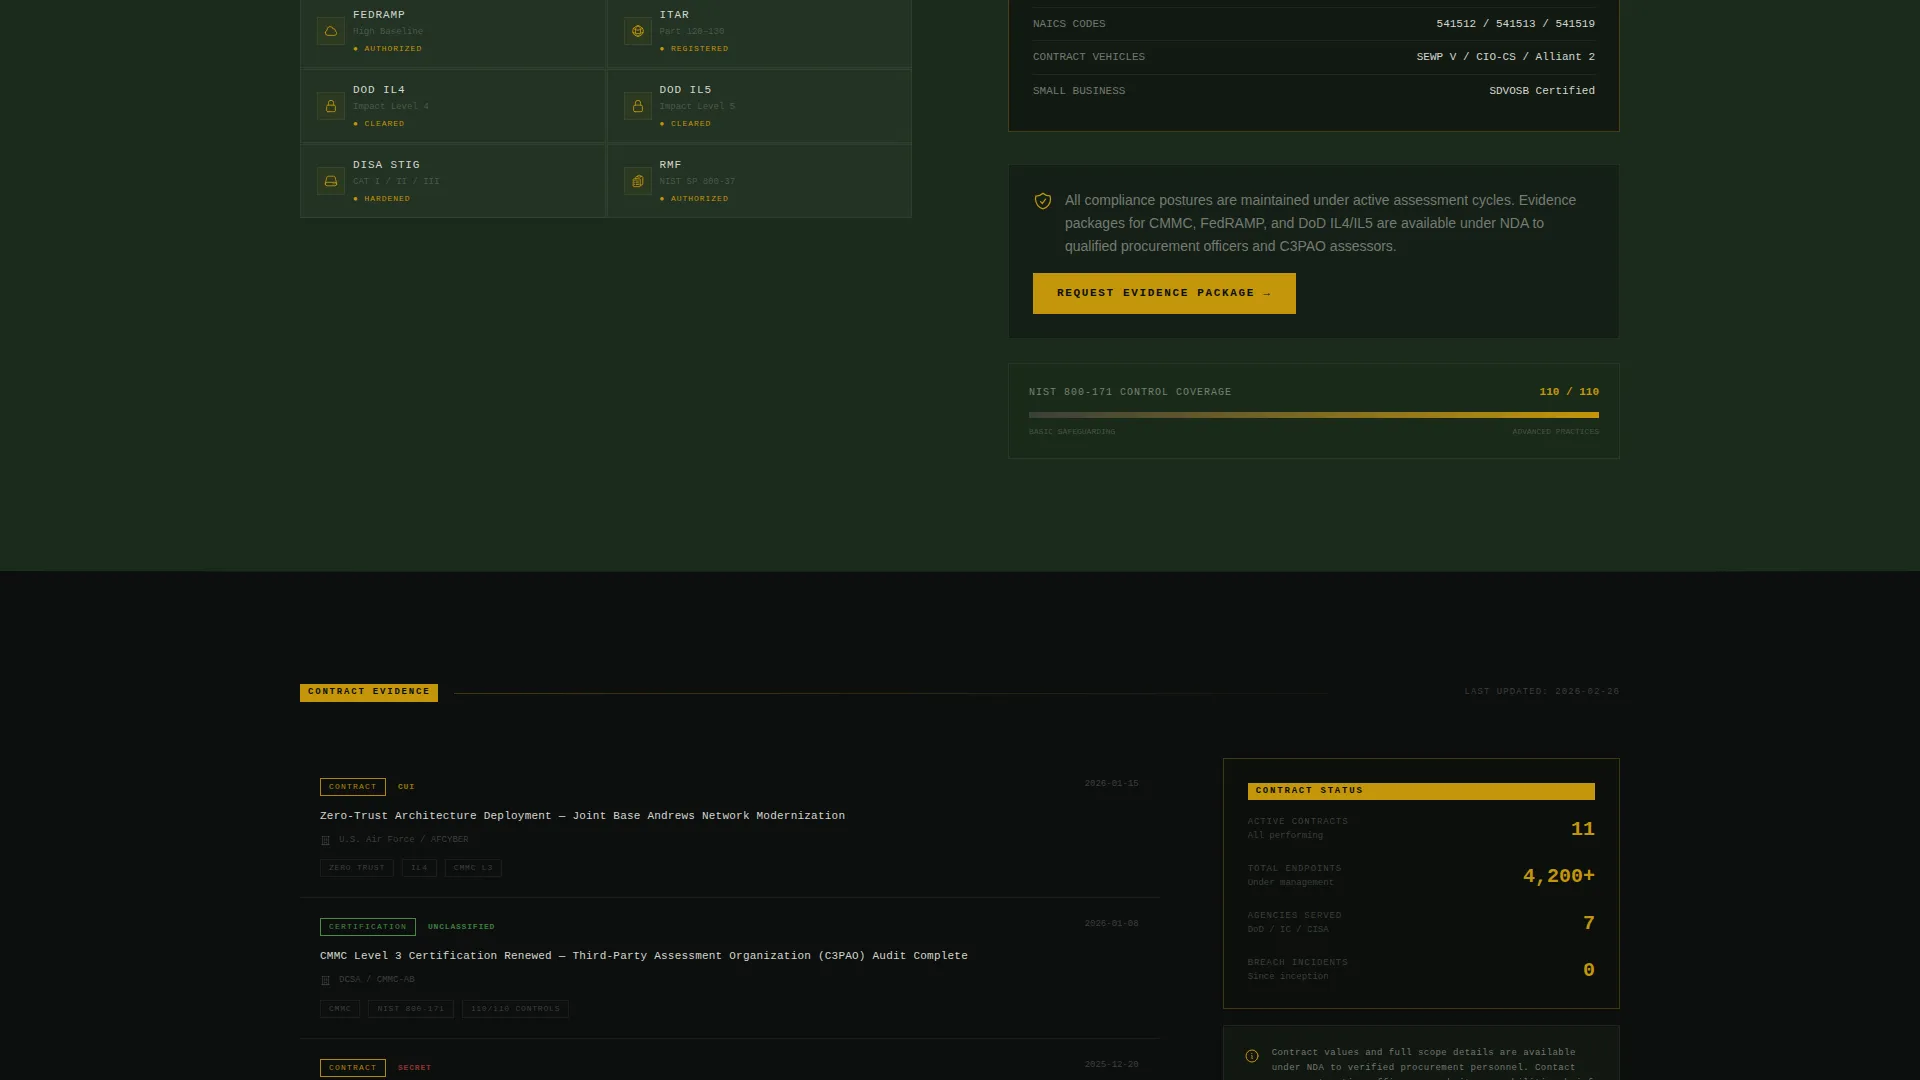Click the 110 / 110 coverage count

coord(1569,392)
